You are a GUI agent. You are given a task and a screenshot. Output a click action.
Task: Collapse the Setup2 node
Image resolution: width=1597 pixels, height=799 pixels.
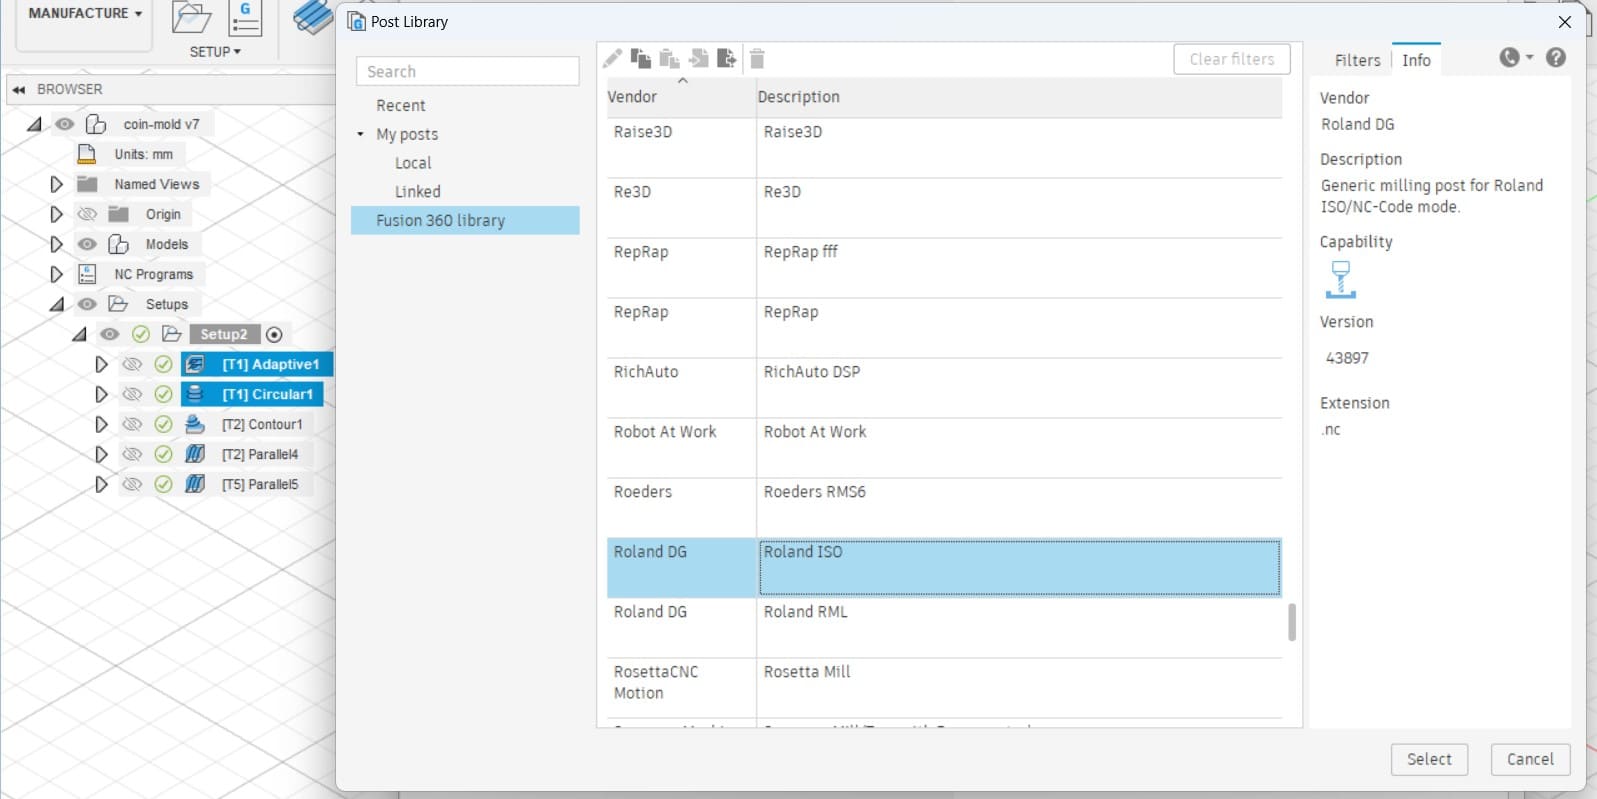pos(79,334)
